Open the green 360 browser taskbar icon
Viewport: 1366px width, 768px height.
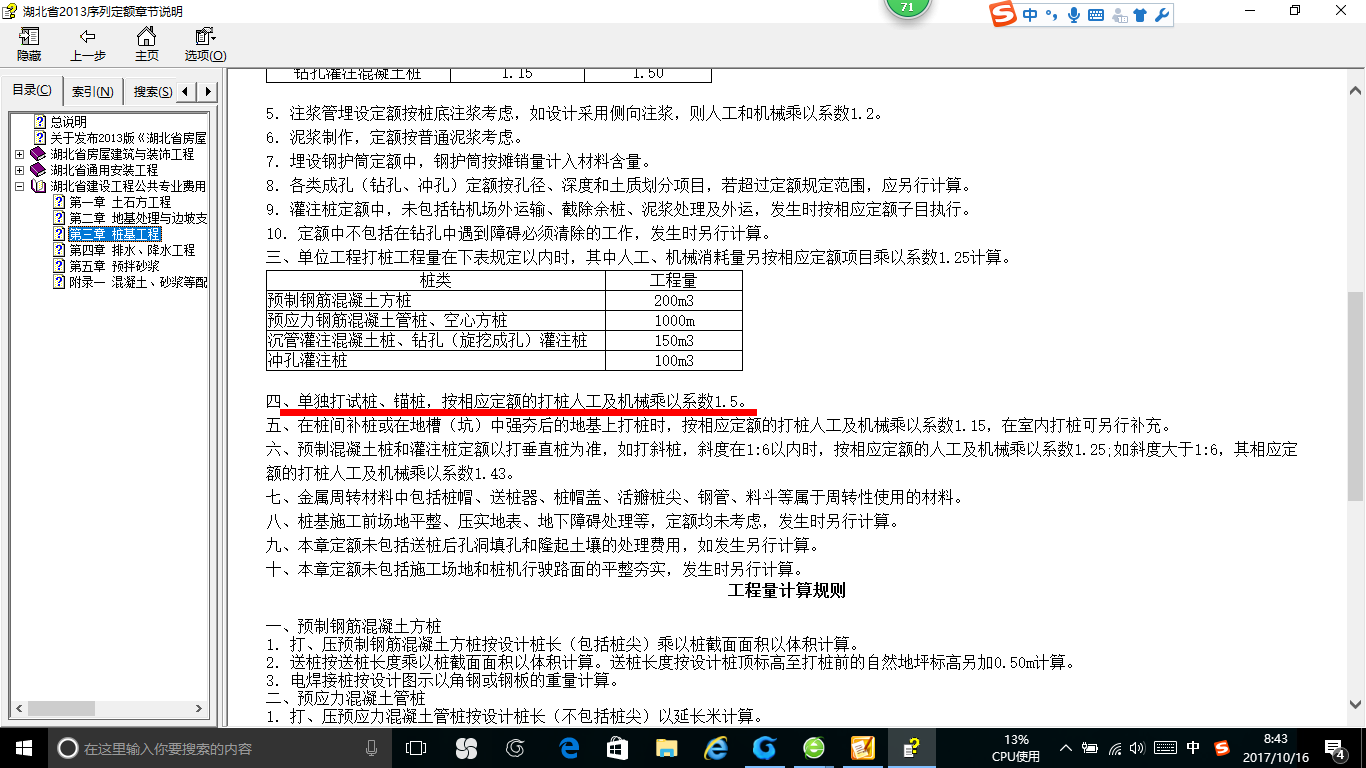[814, 748]
